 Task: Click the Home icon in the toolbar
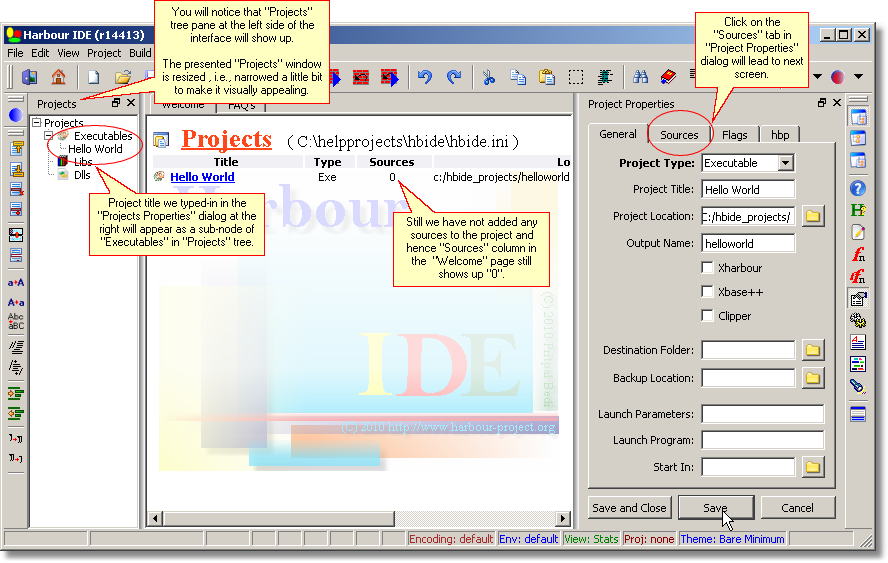(58, 77)
